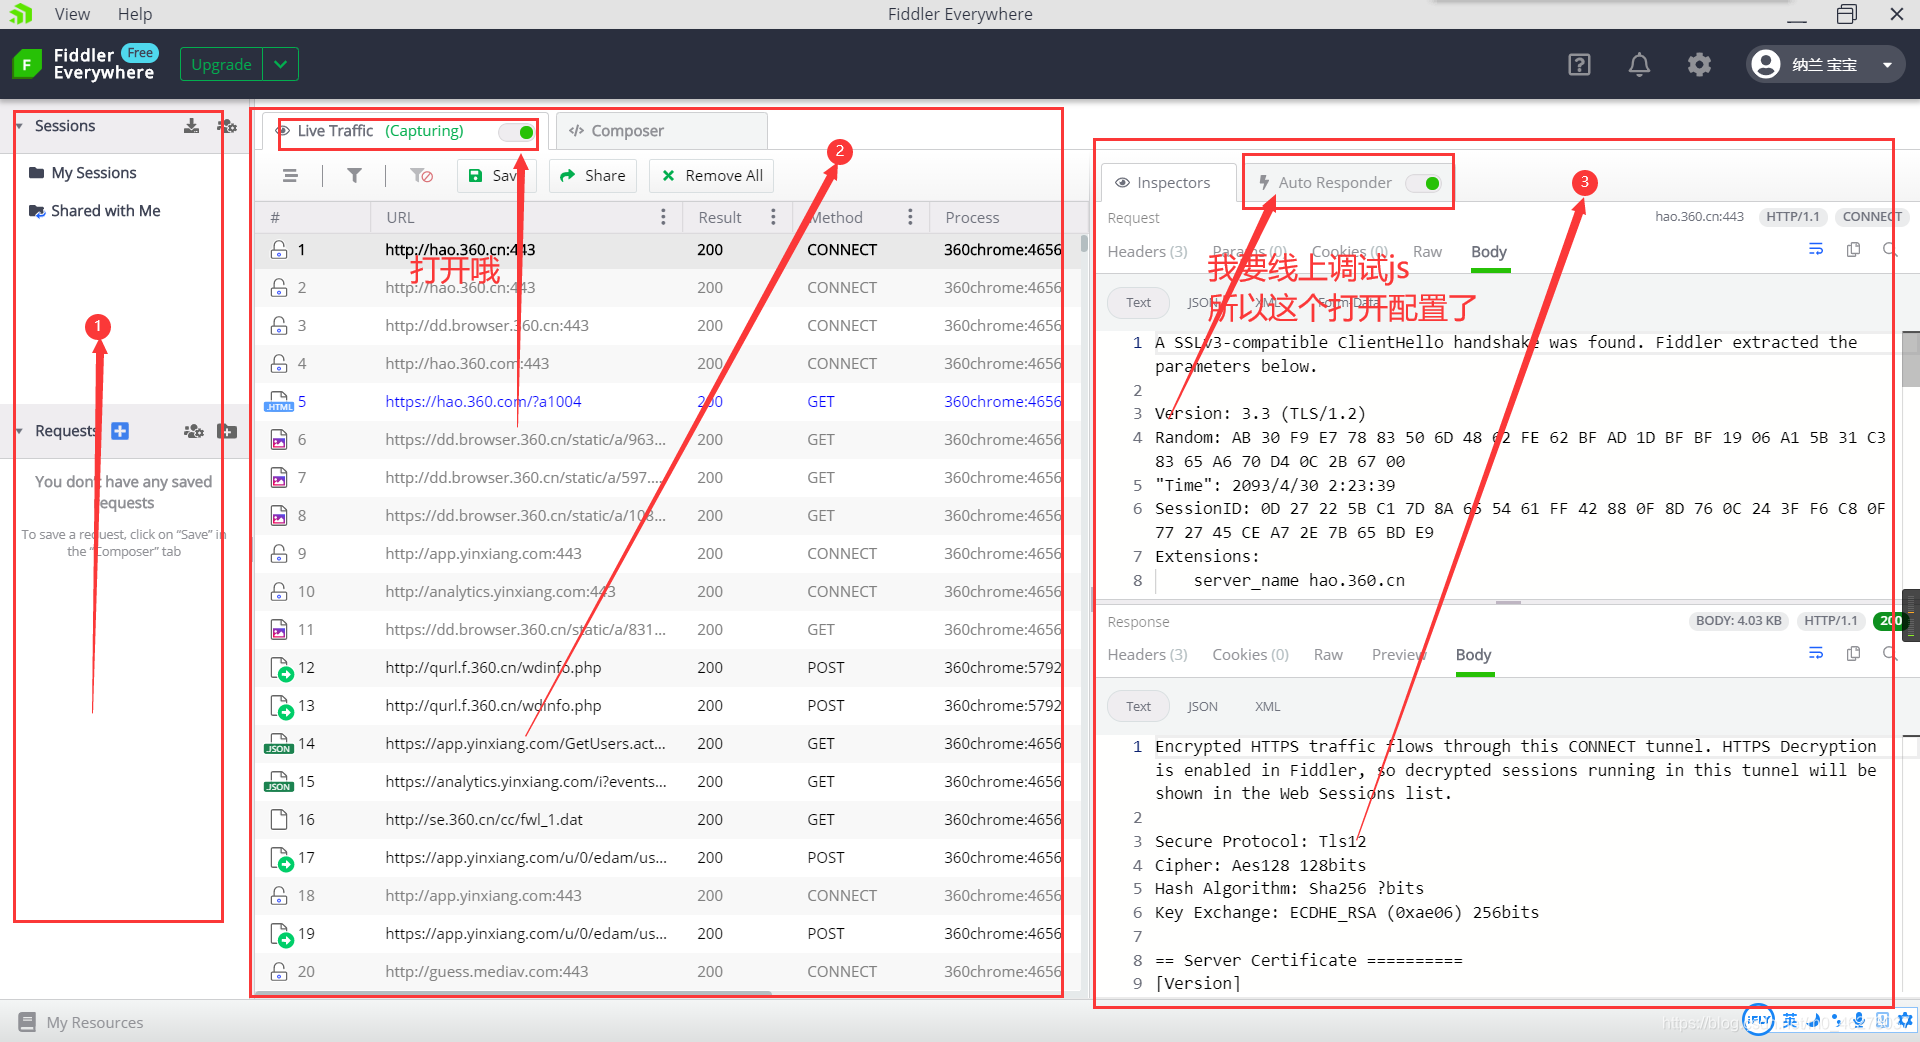Select session 20 guess.mediav.com:443
Viewport: 1920px width, 1042px height.
667,972
